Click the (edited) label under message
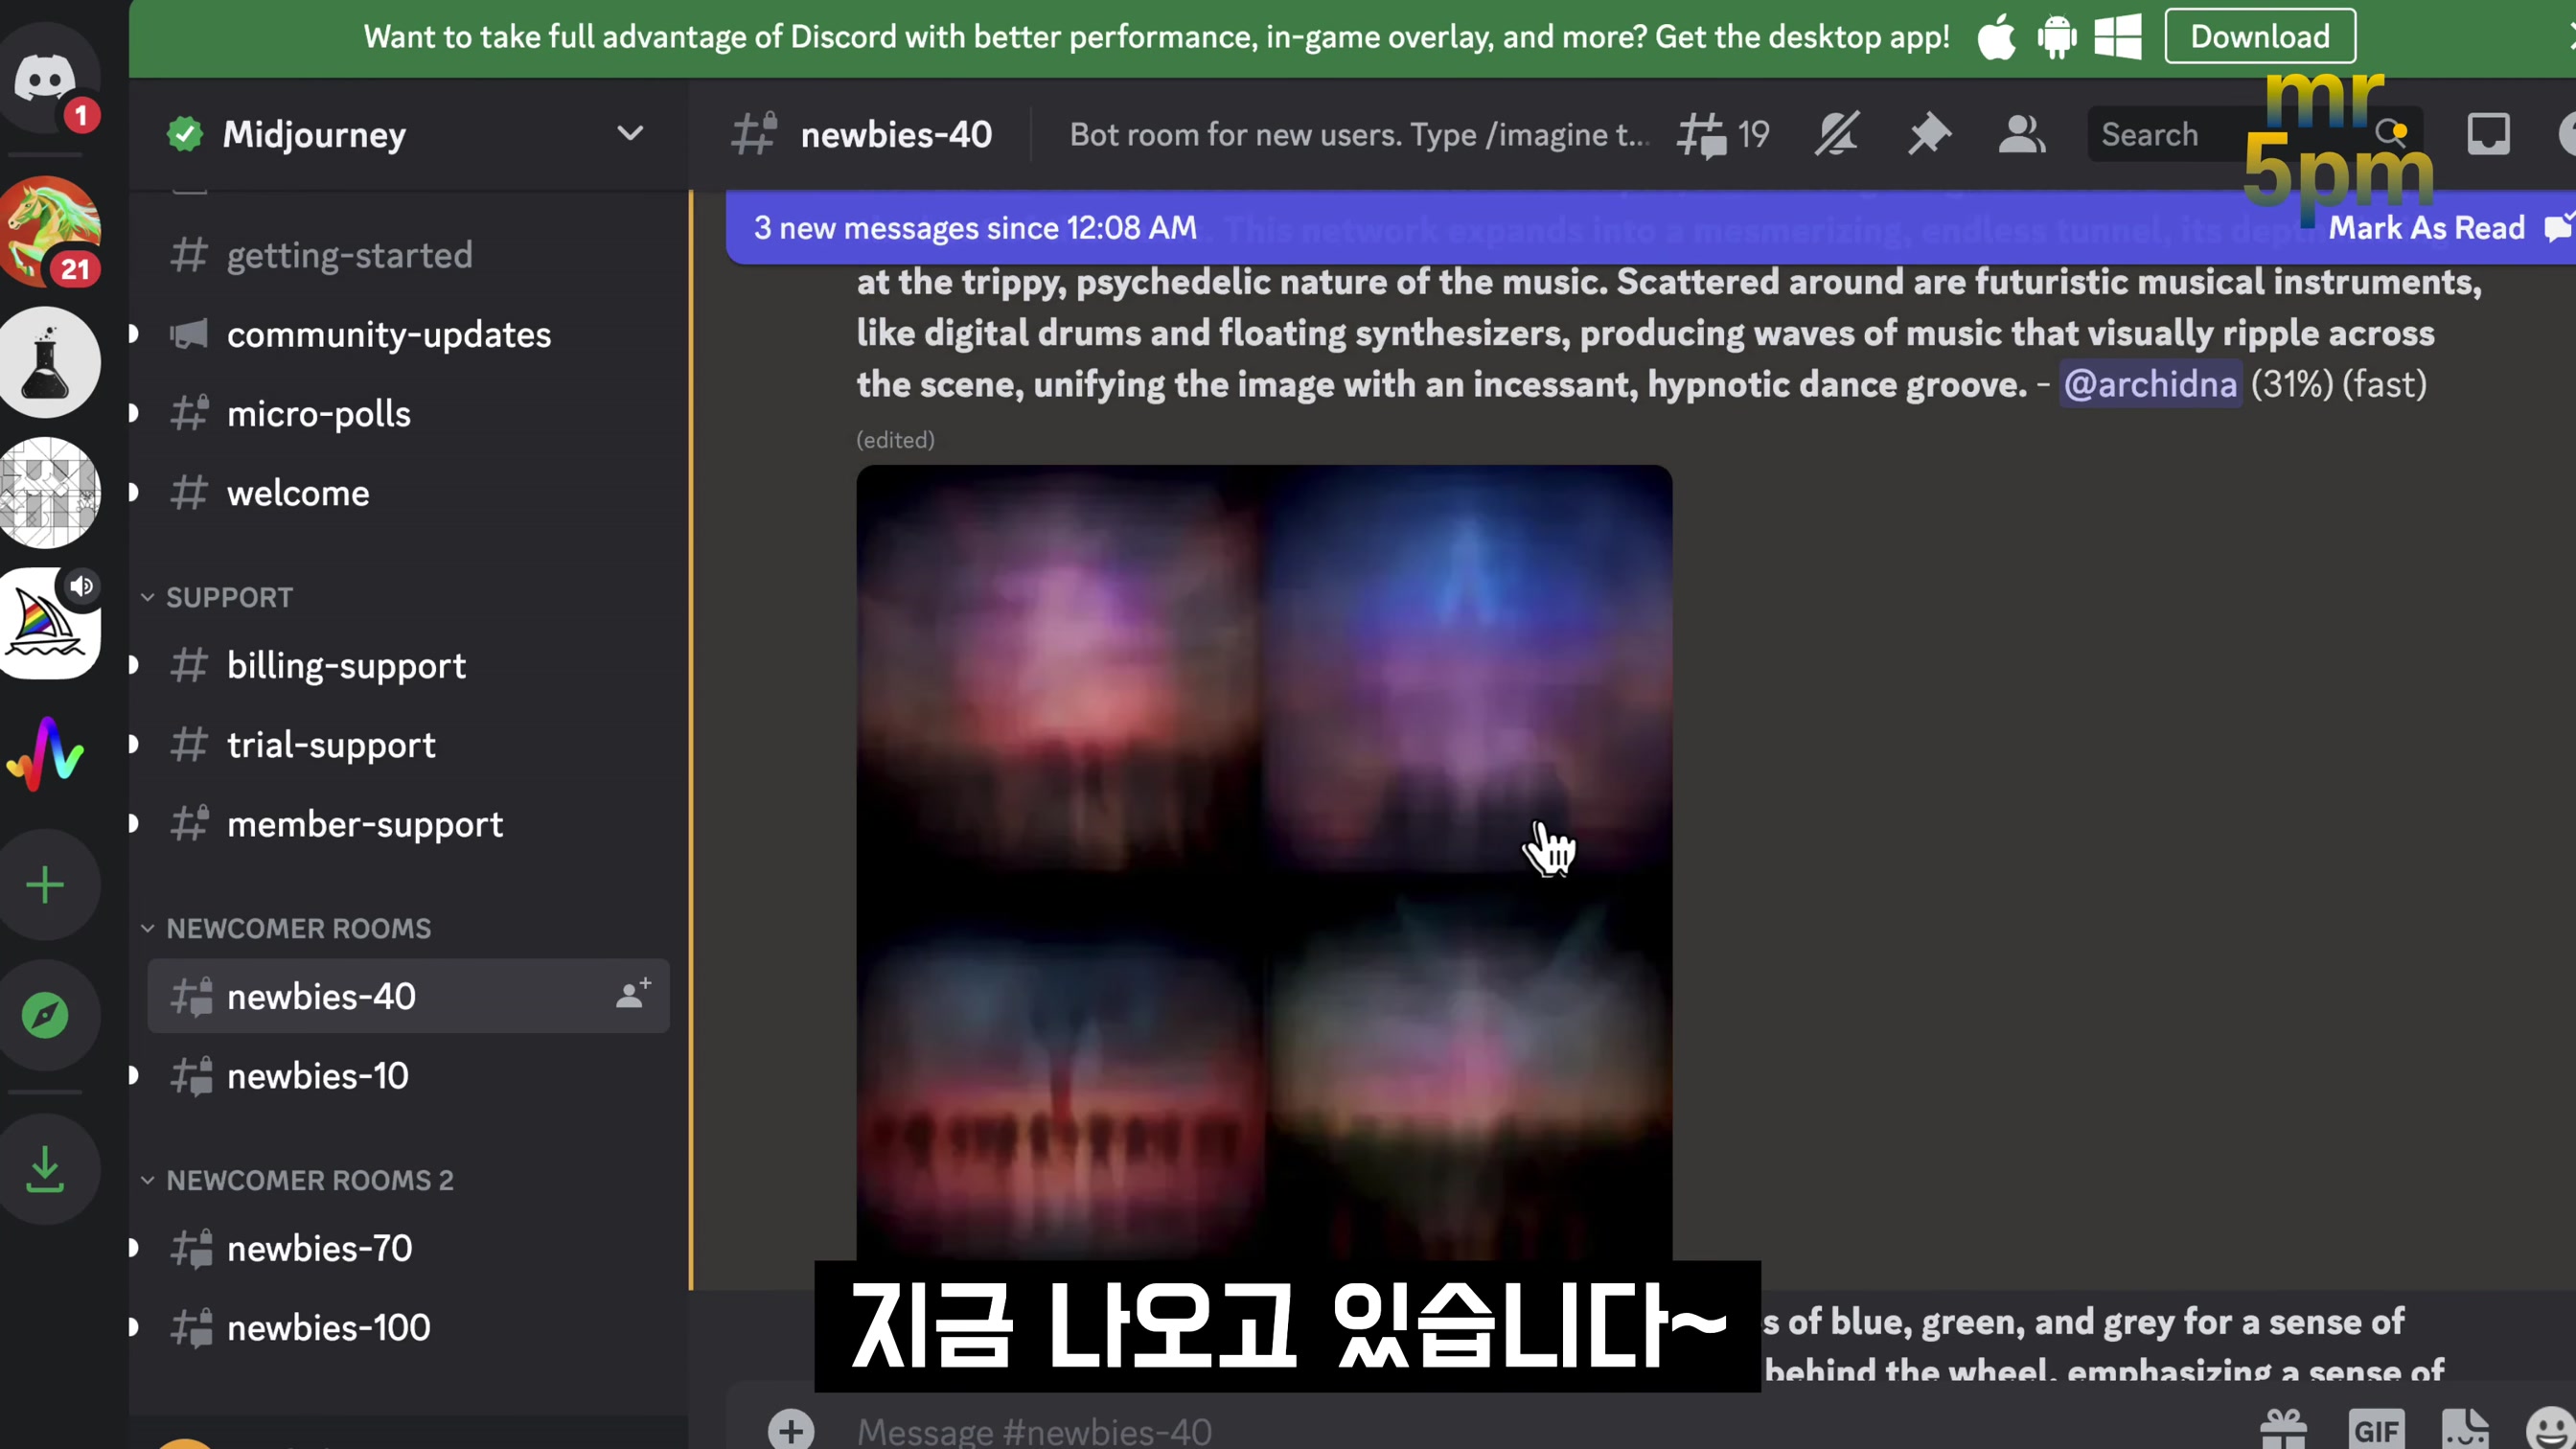This screenshot has width=2576, height=1449. pos(895,440)
